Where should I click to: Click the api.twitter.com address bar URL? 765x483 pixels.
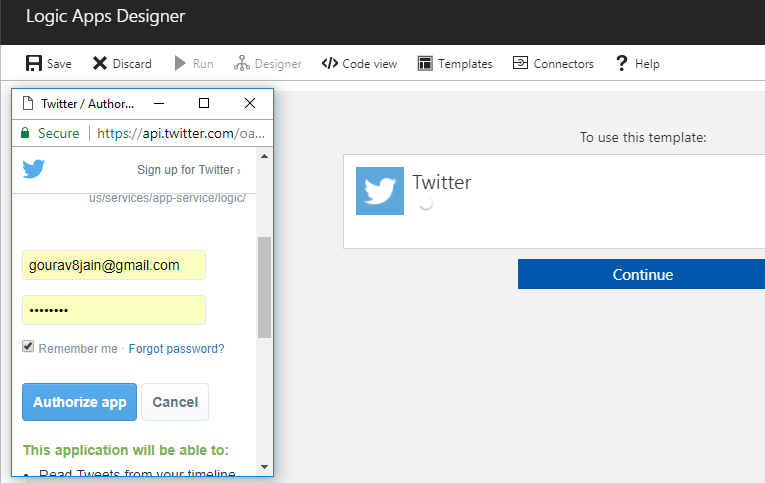pos(181,133)
